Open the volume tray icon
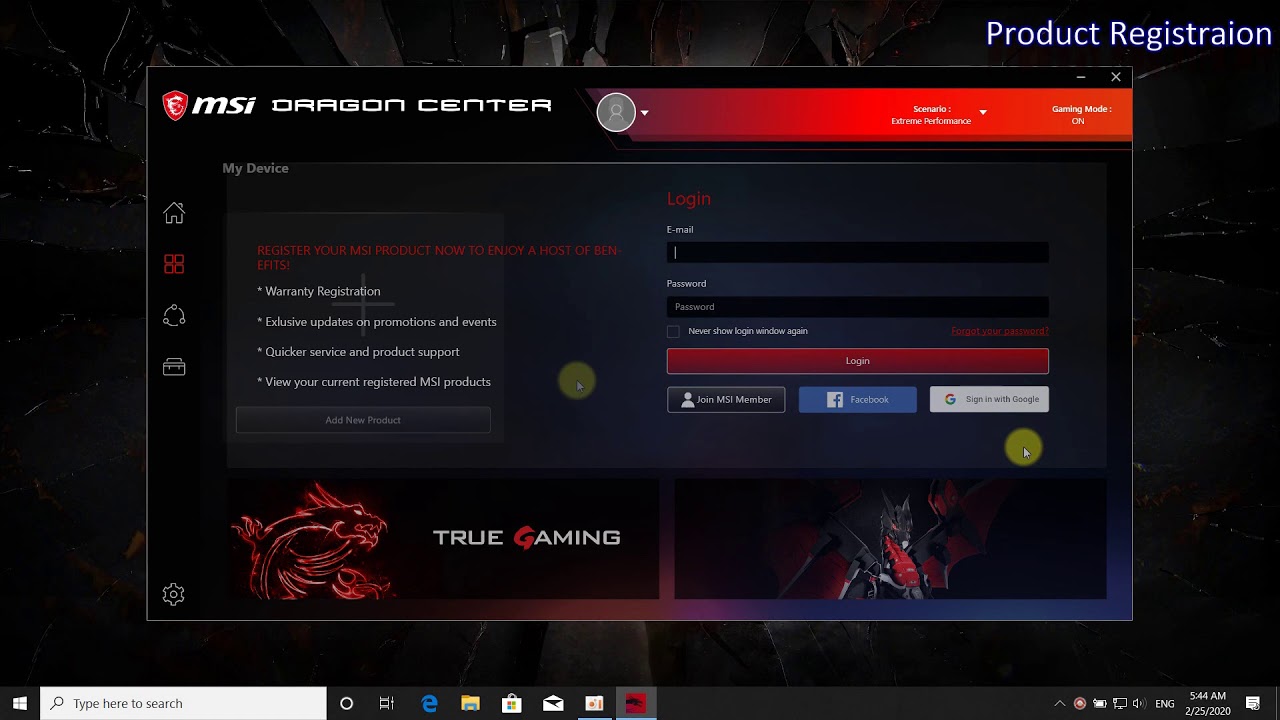 pos(1138,703)
